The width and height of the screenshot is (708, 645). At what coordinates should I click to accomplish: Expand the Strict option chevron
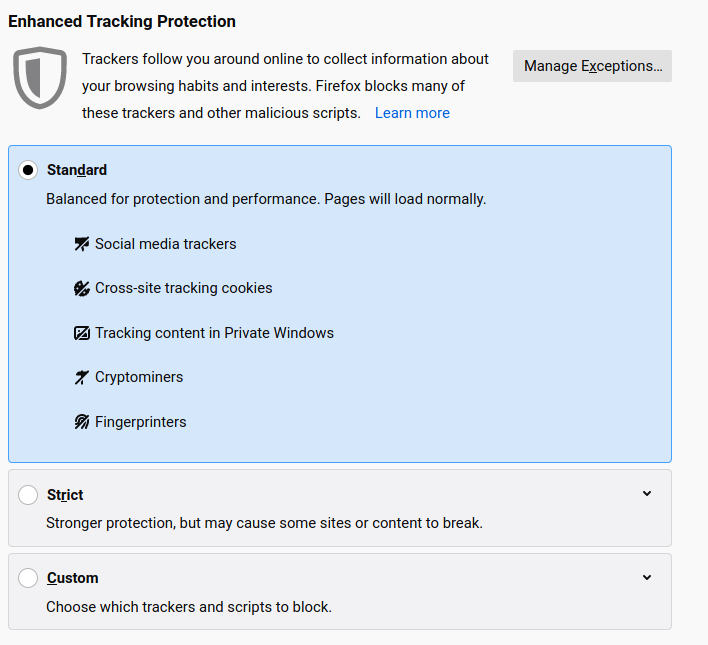tap(647, 494)
